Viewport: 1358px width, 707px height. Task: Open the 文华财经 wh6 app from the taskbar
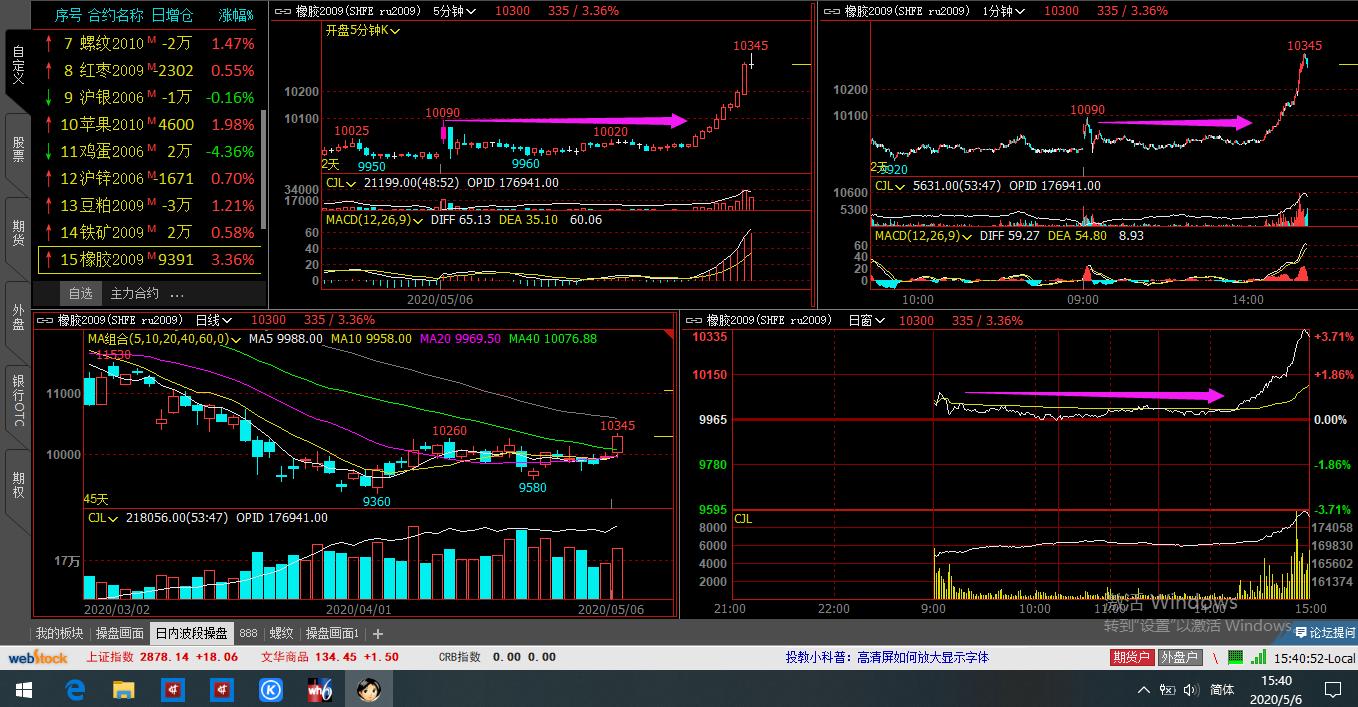click(x=319, y=689)
